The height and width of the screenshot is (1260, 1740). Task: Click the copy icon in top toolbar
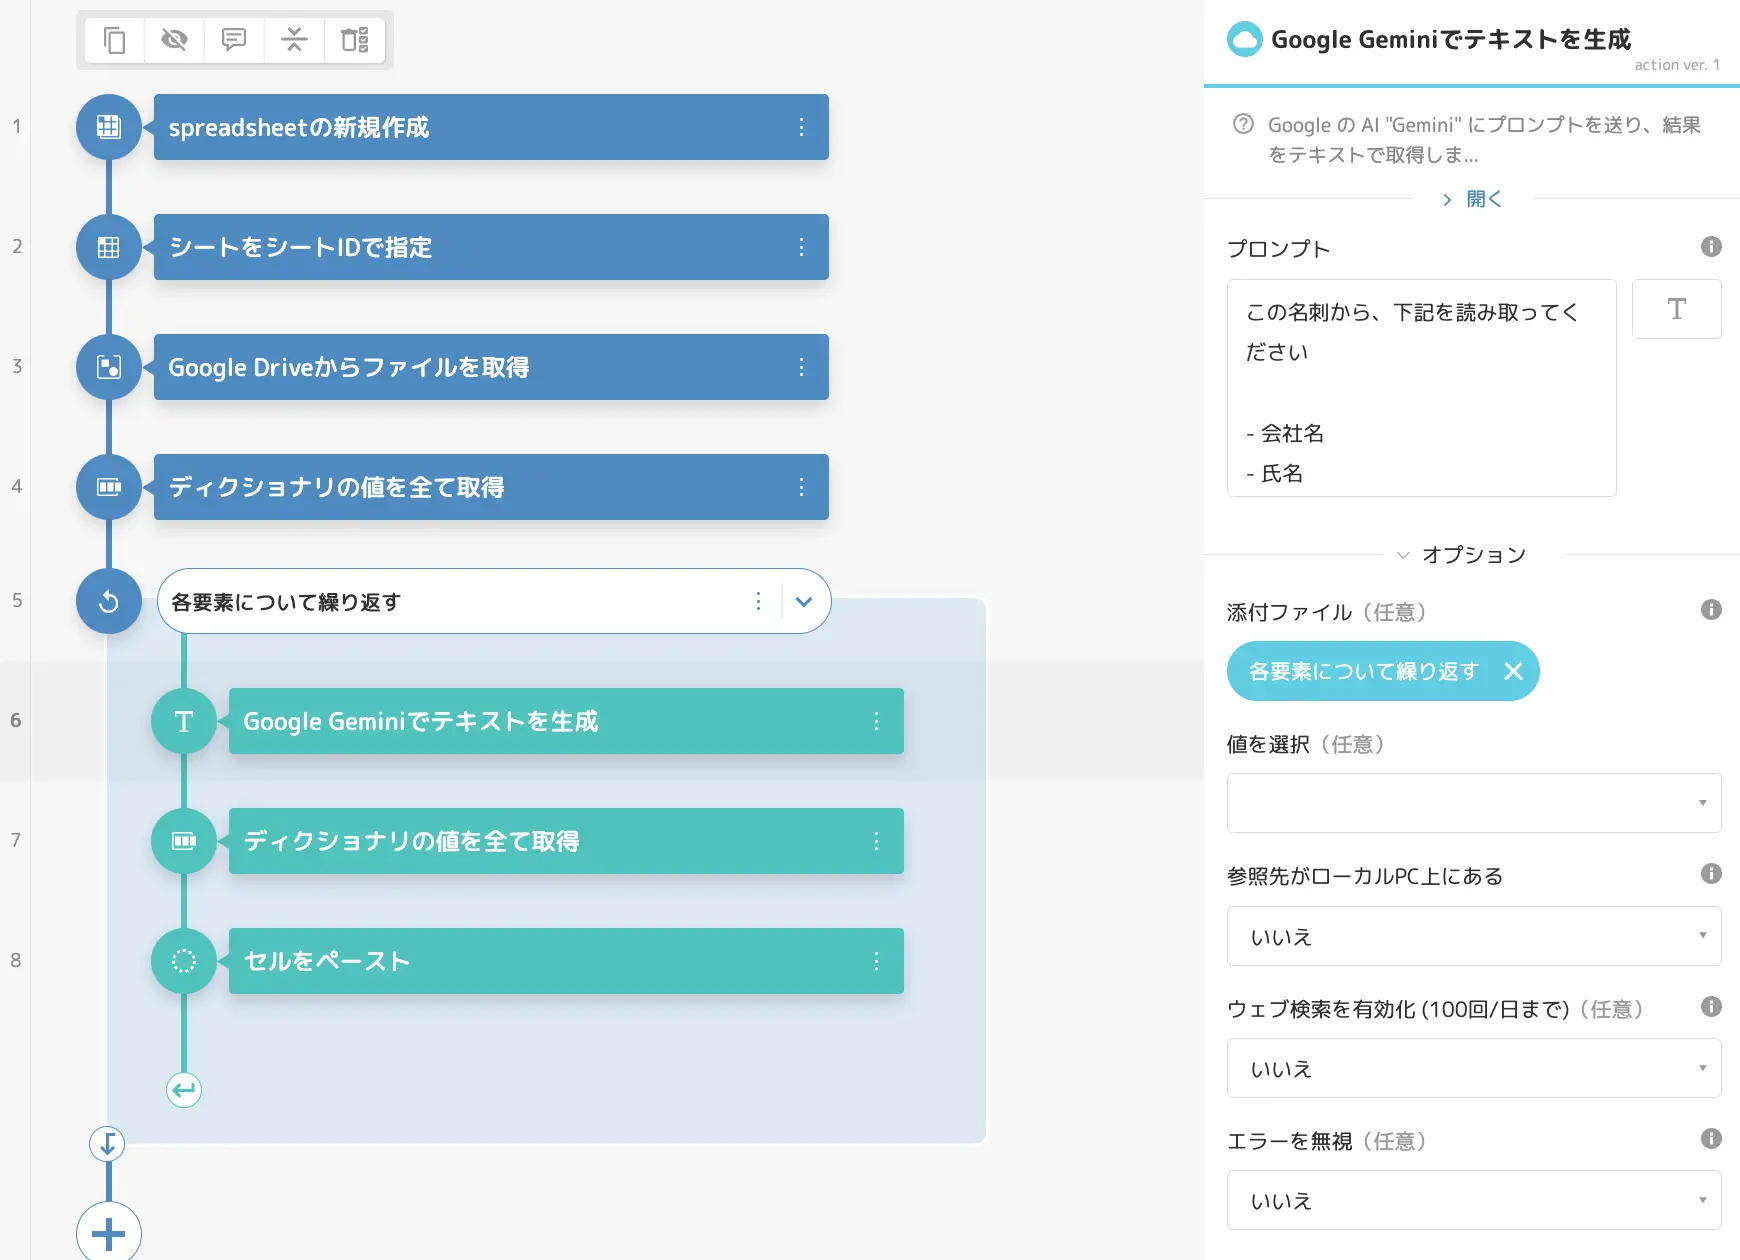tap(115, 40)
